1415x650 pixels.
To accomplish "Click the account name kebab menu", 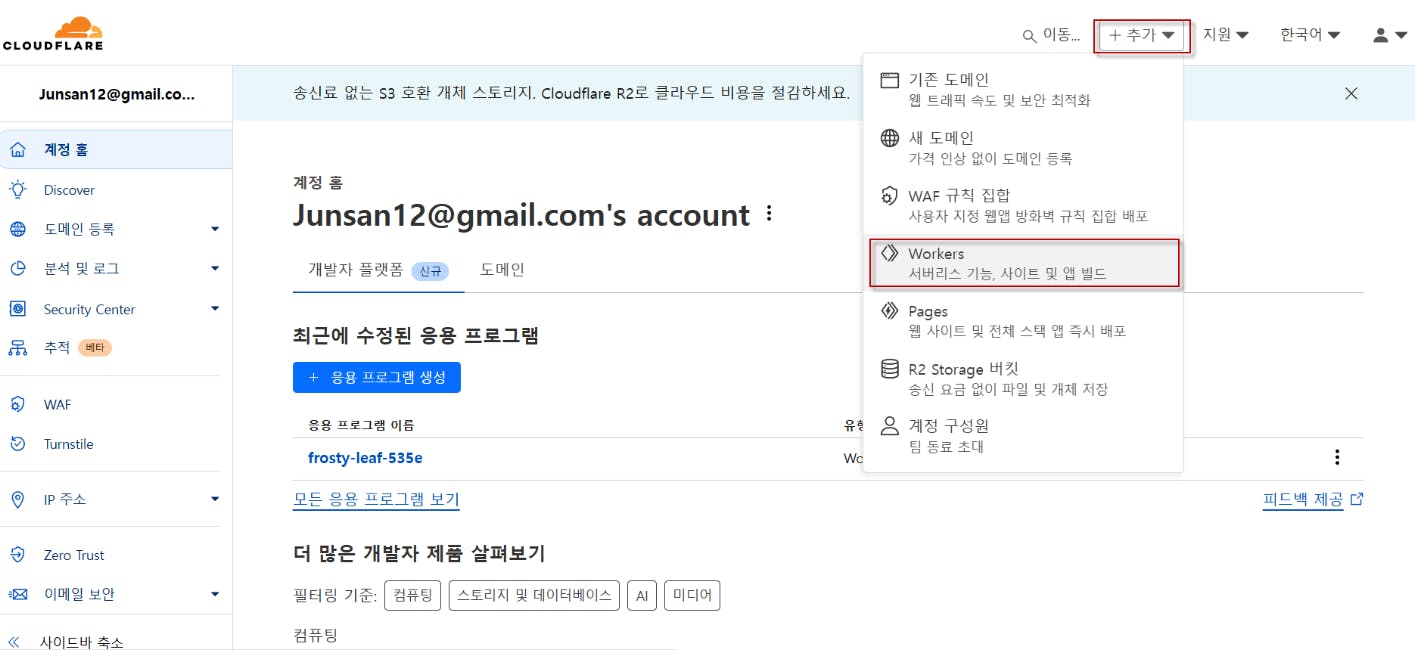I will coord(768,213).
